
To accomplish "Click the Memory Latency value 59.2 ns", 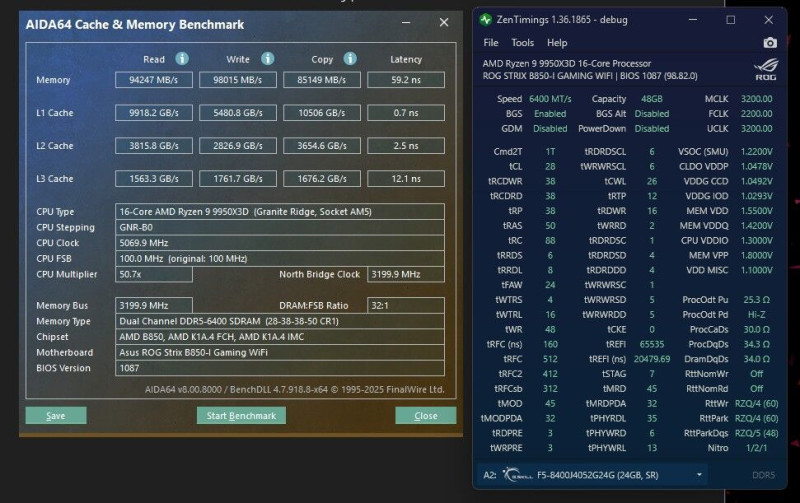I will tap(406, 80).
